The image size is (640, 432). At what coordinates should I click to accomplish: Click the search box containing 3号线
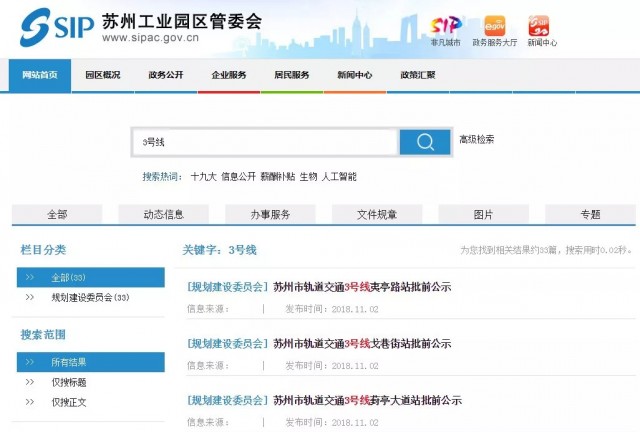(265, 142)
